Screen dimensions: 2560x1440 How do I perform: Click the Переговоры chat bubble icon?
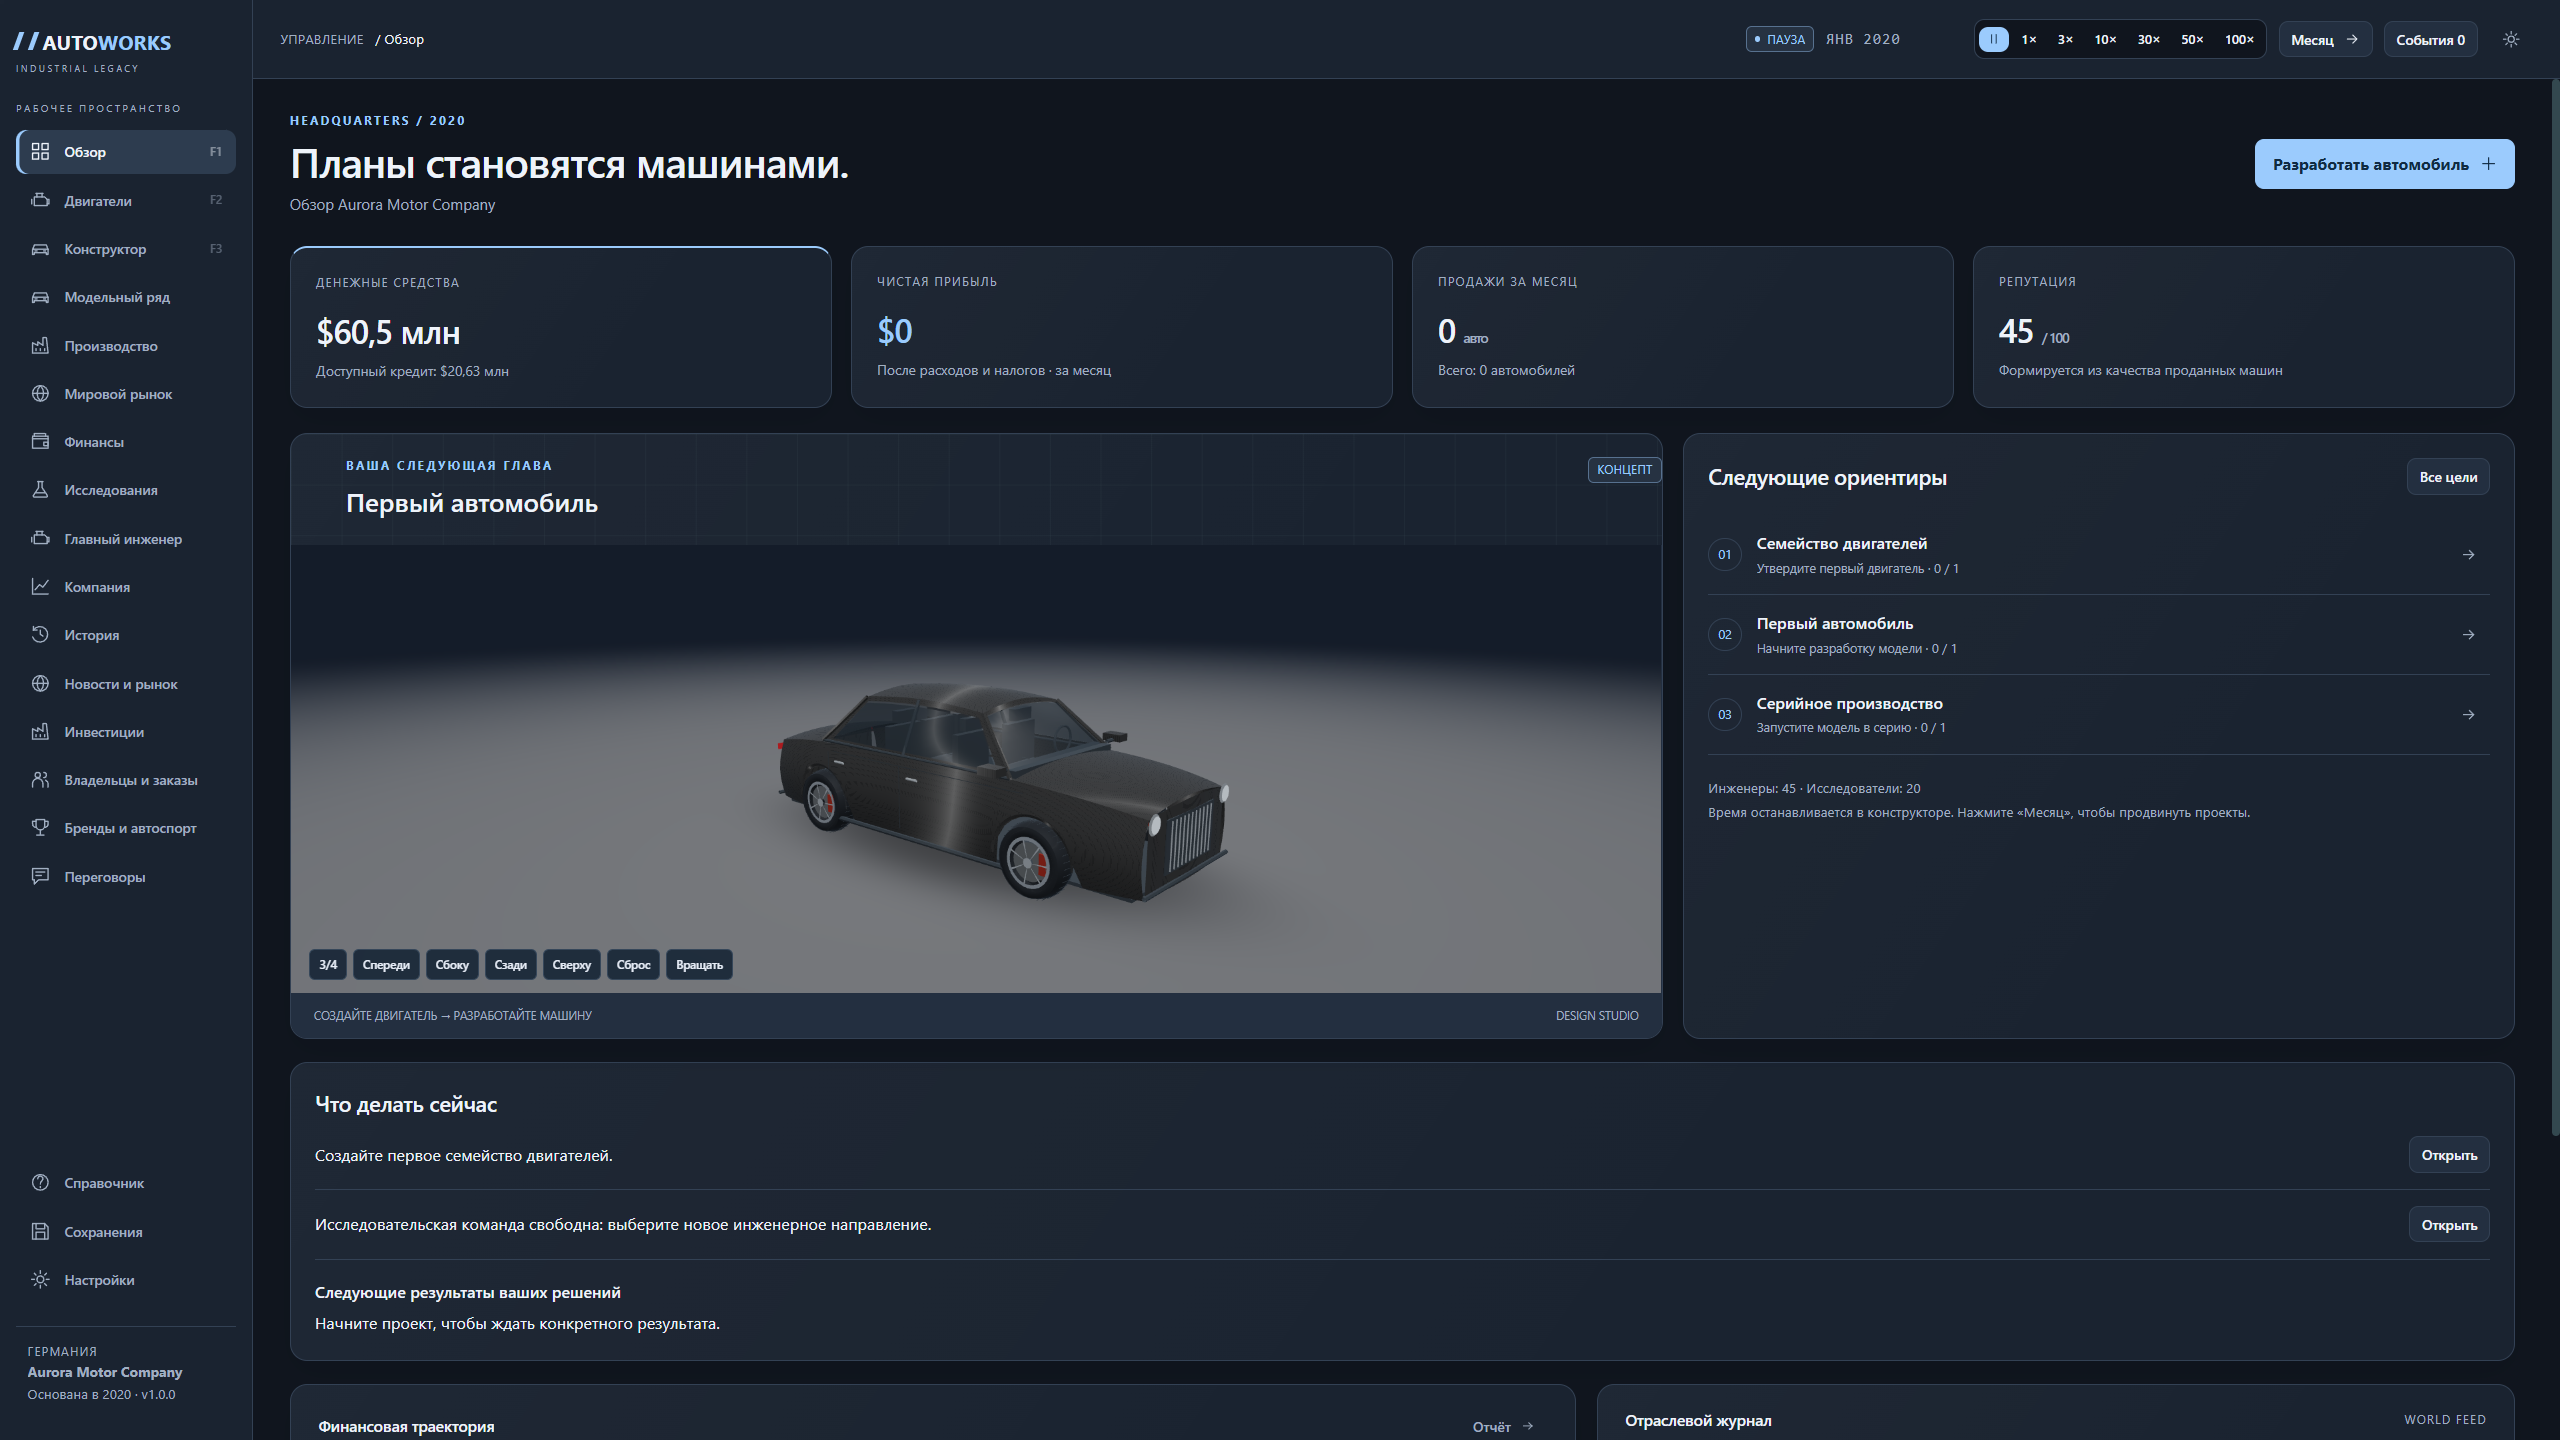click(40, 877)
